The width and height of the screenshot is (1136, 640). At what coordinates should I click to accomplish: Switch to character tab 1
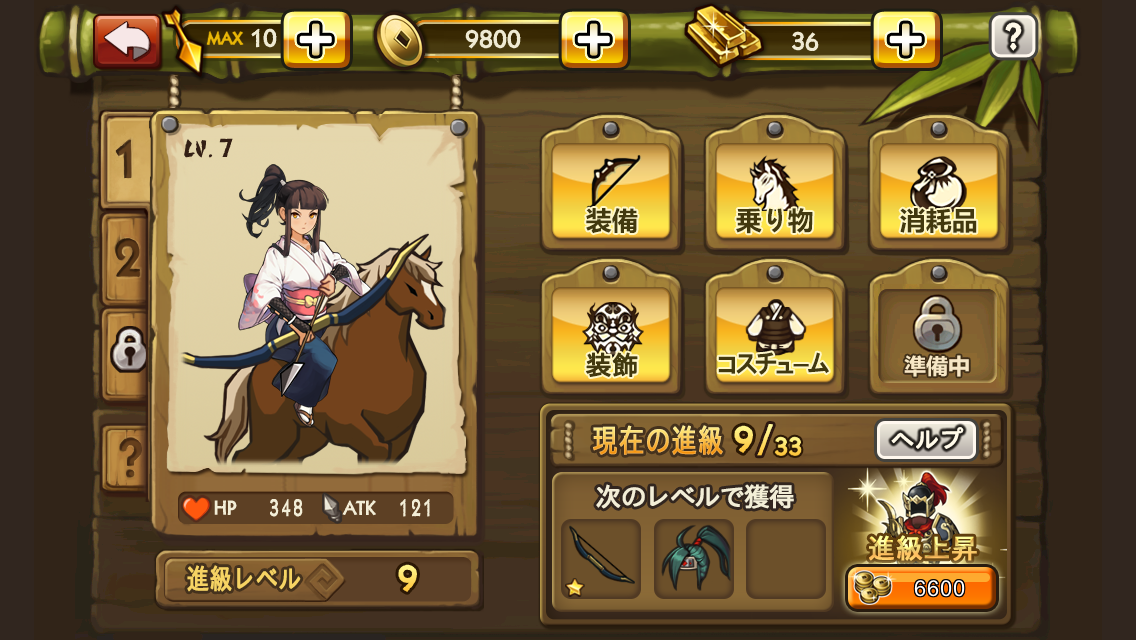(126, 160)
